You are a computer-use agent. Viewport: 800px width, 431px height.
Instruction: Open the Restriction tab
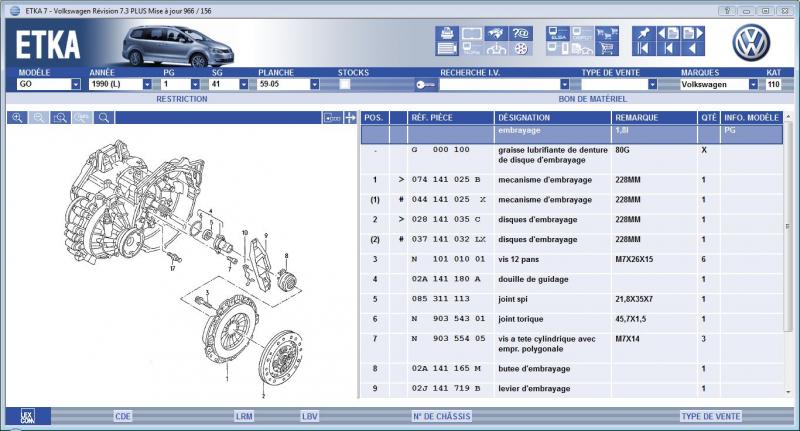[182, 99]
